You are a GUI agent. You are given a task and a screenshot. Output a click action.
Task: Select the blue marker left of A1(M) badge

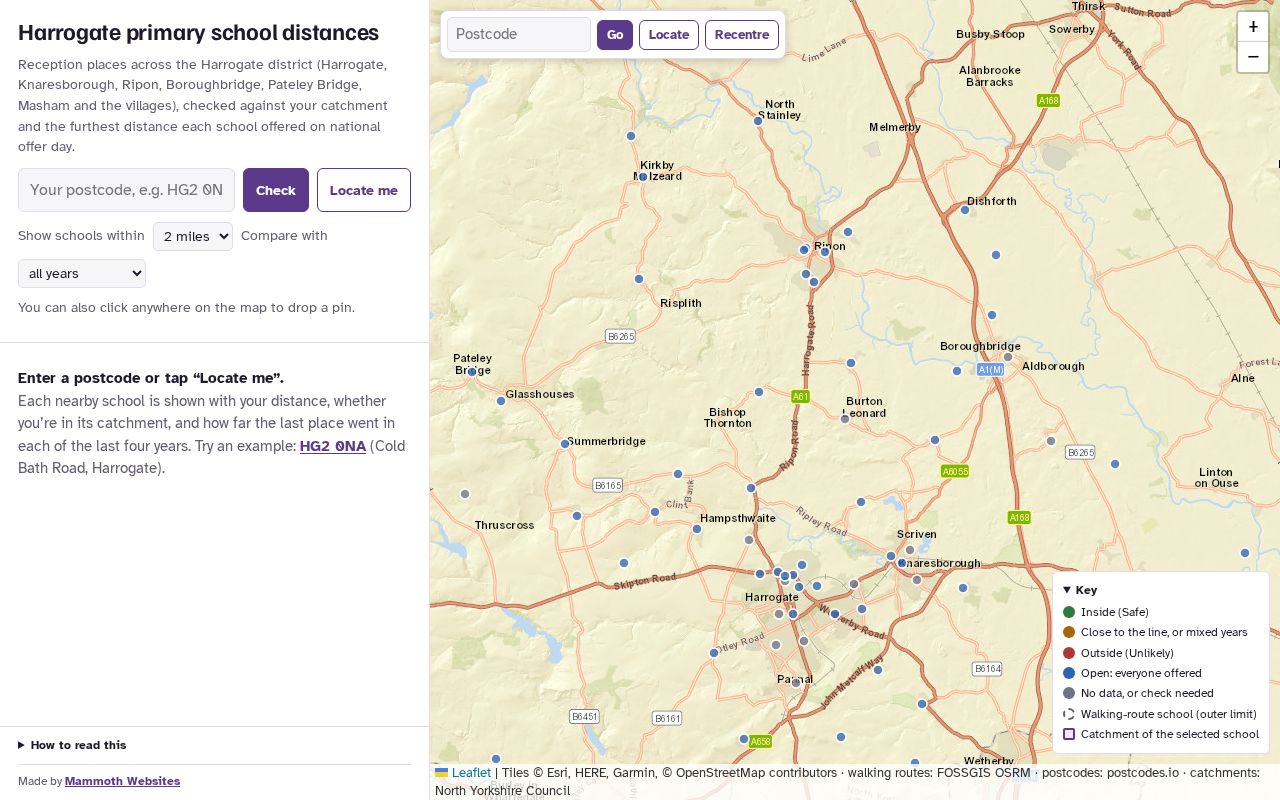pos(957,371)
